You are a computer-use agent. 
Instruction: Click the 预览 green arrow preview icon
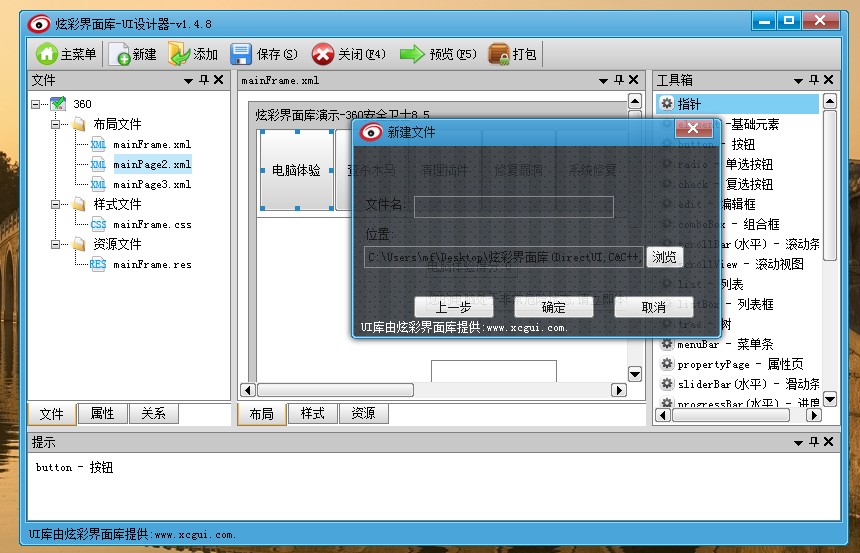pyautogui.click(x=412, y=54)
